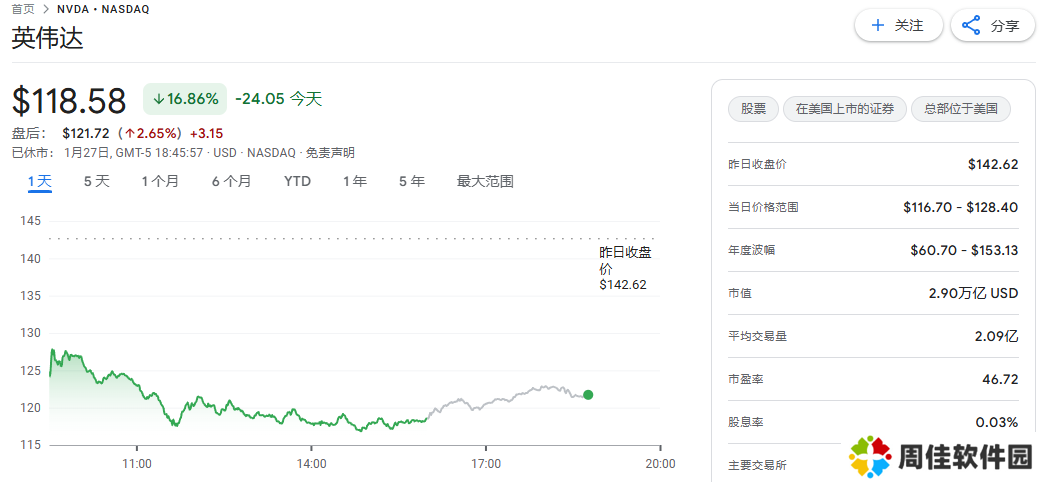This screenshot has height=482, width=1041.
Task: Click the 股息率 label
Action: click(x=746, y=422)
